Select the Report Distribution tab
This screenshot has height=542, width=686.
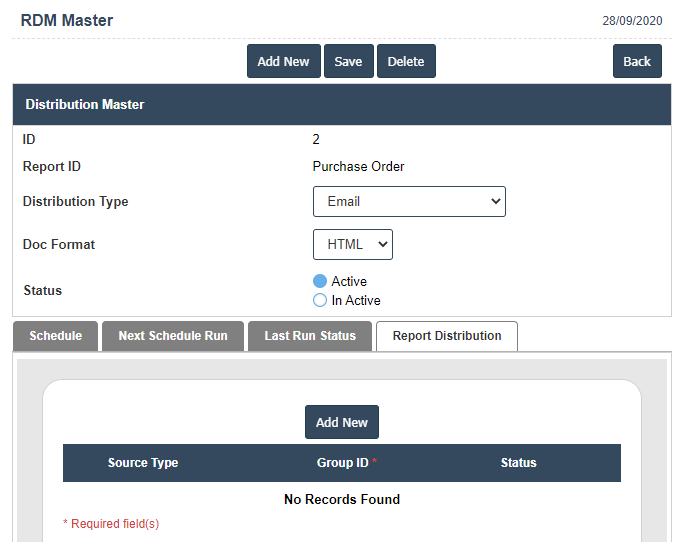(447, 336)
